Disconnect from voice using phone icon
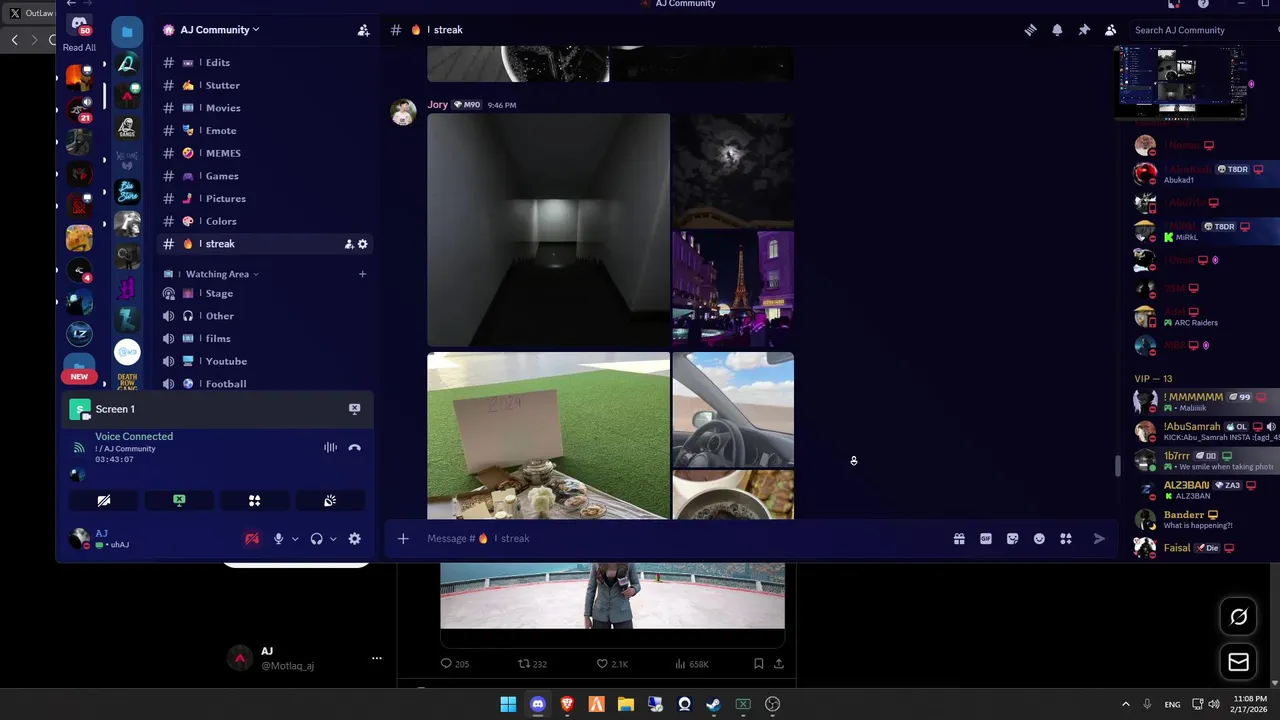The height and width of the screenshot is (720, 1280). pos(354,447)
